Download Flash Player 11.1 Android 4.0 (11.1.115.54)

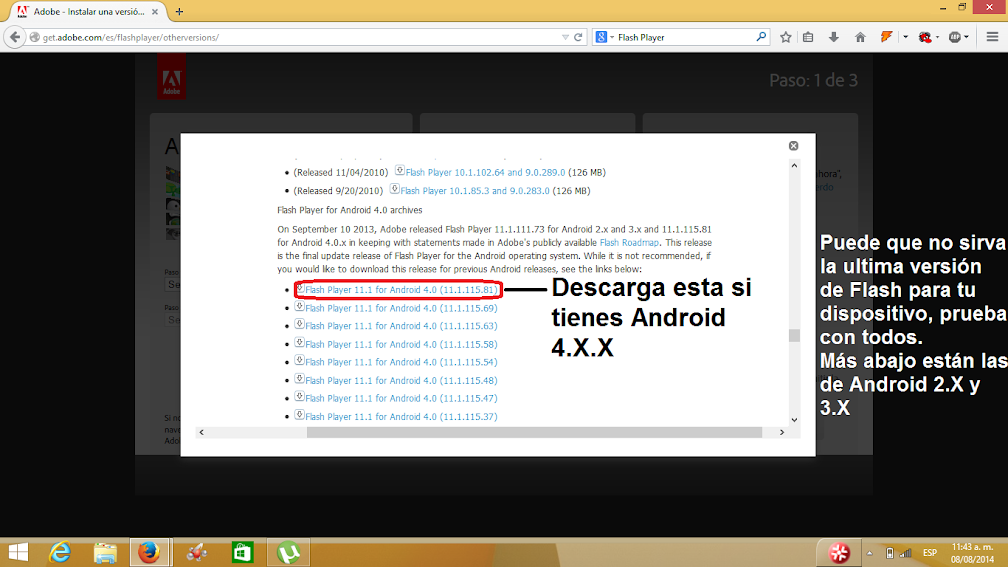pos(401,362)
